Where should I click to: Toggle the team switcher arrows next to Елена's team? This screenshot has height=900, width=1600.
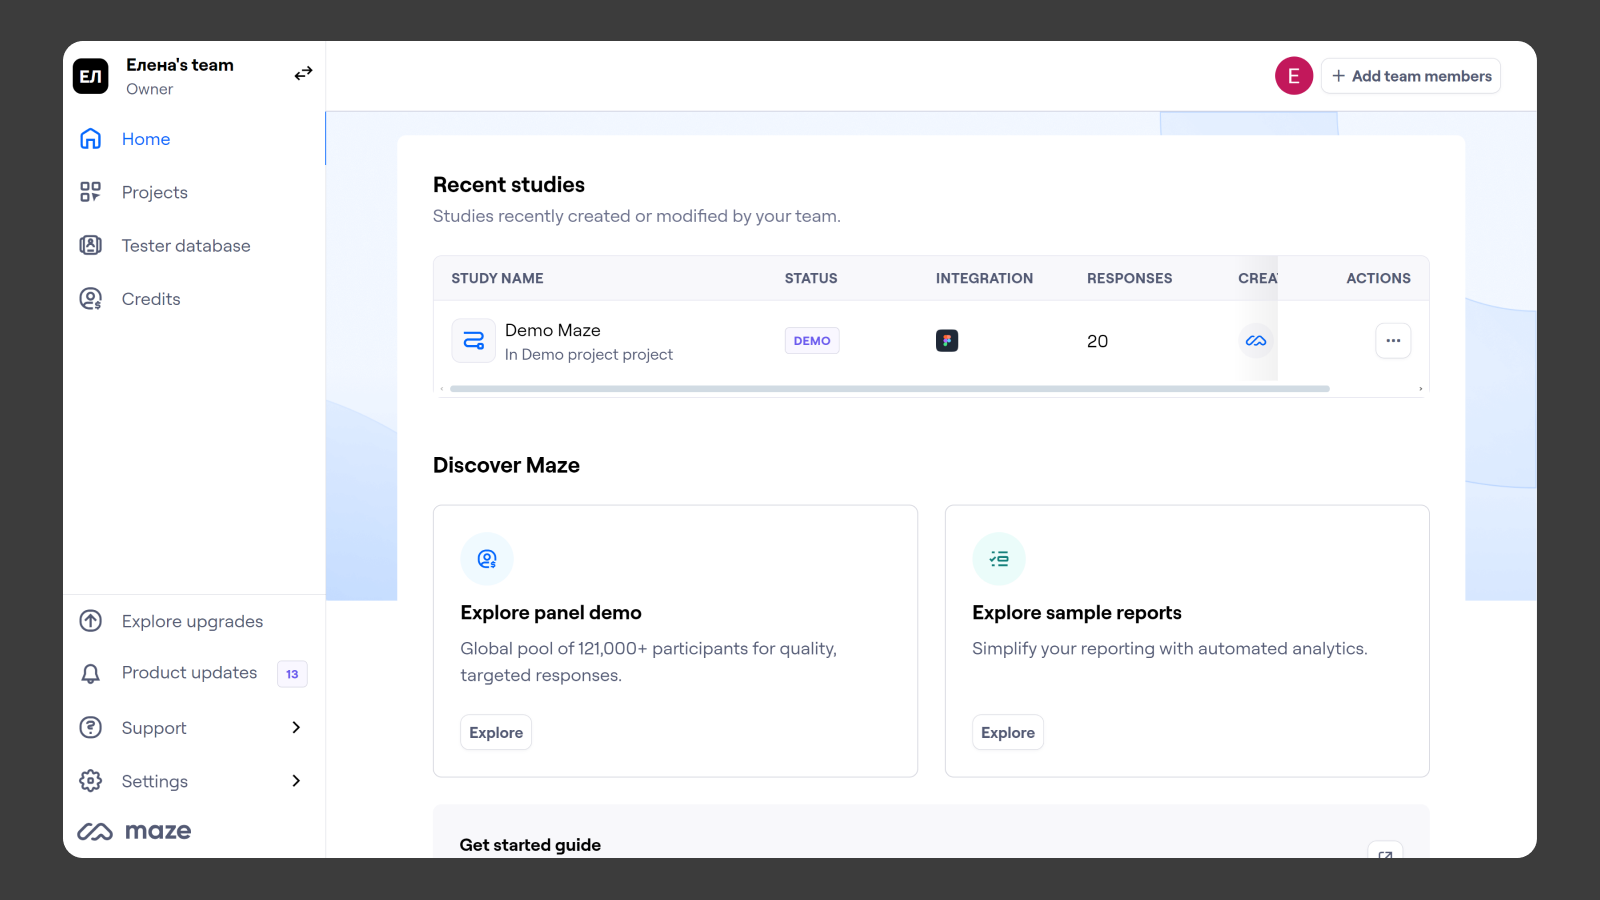click(x=303, y=73)
